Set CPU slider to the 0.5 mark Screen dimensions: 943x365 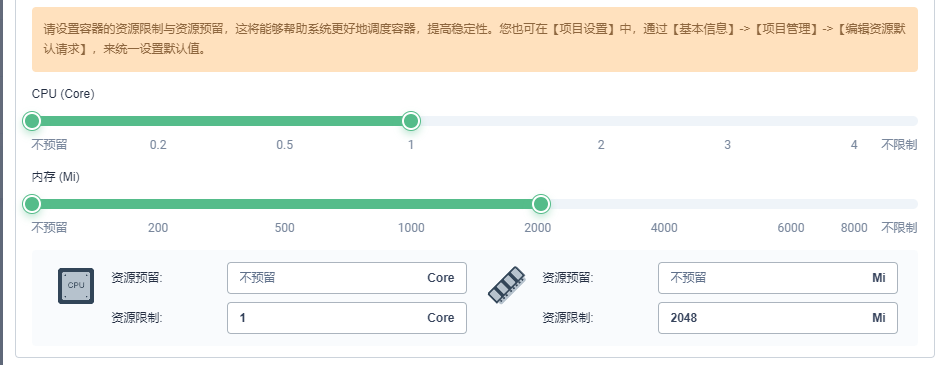coord(284,121)
